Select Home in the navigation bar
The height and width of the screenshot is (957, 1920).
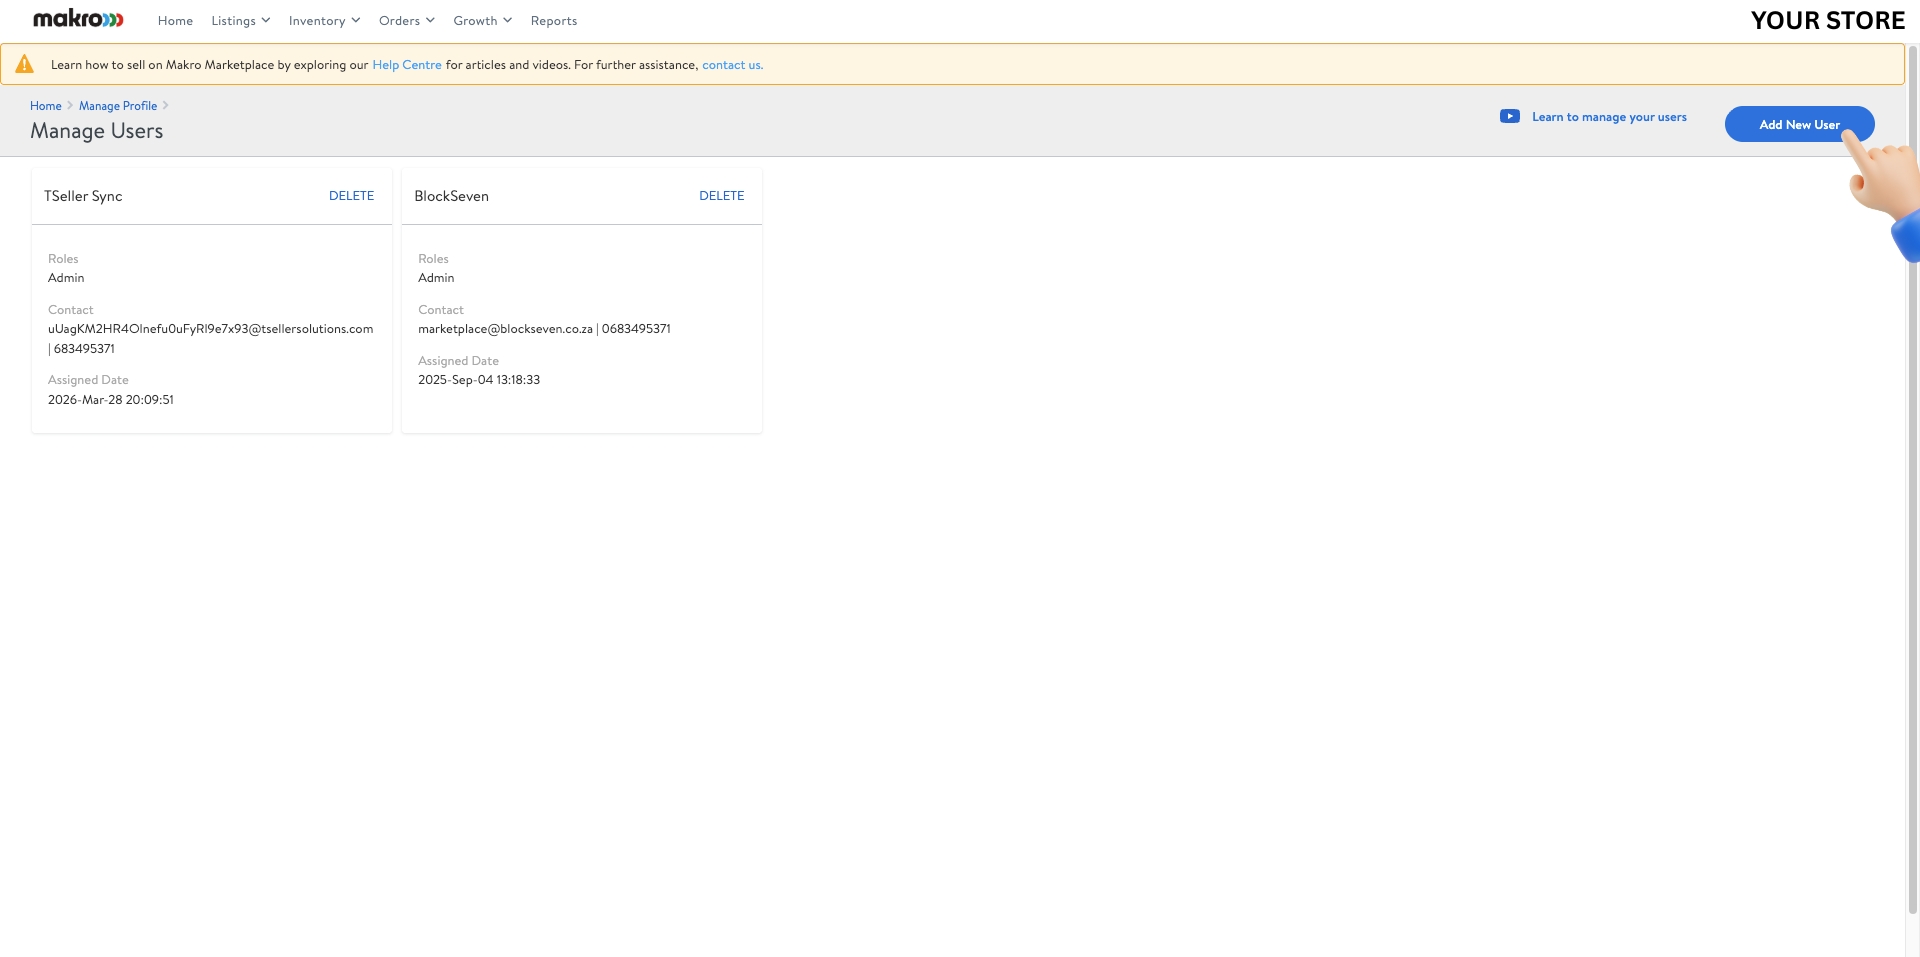point(175,20)
